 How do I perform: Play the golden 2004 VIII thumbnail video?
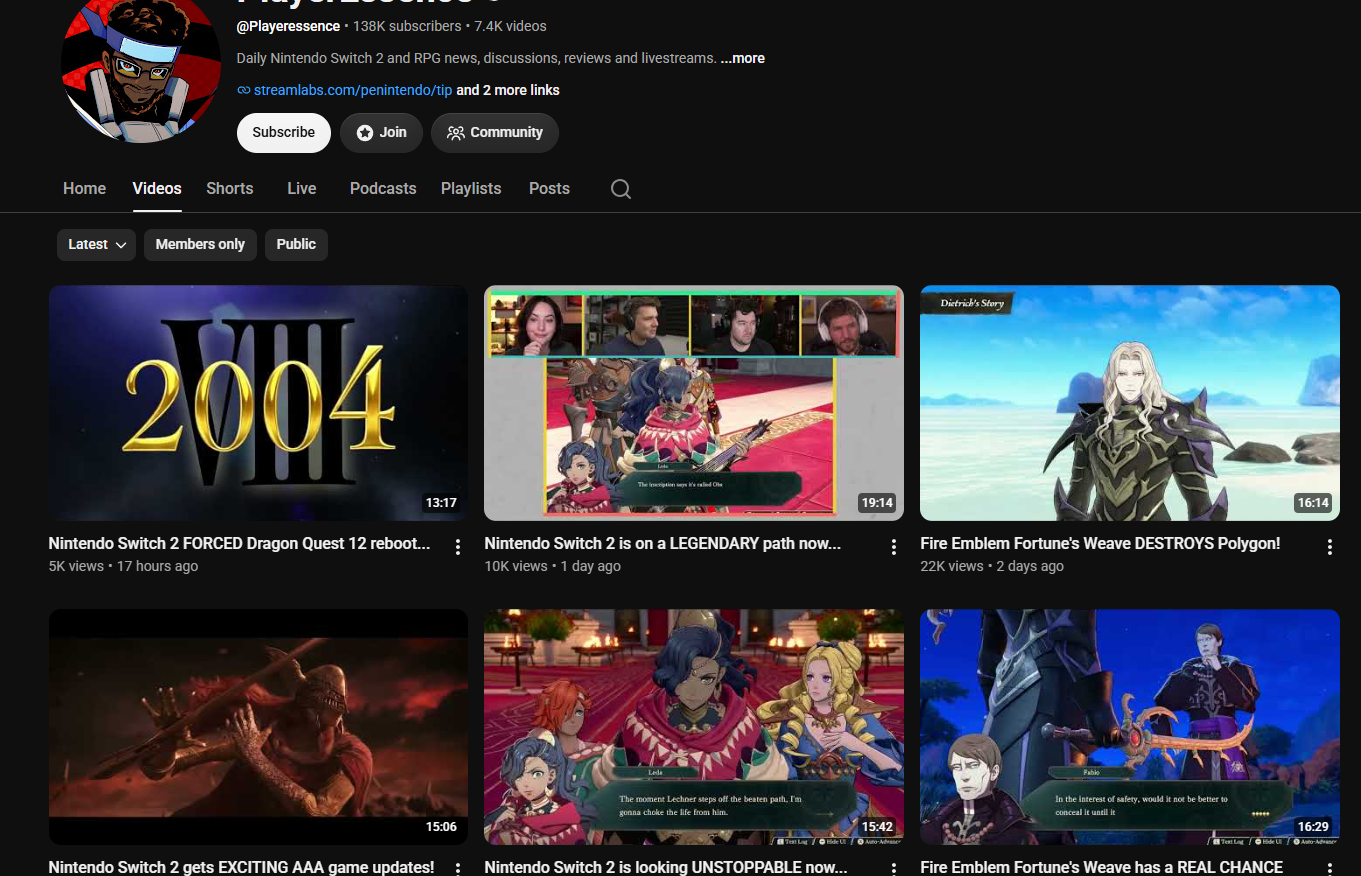tap(258, 403)
